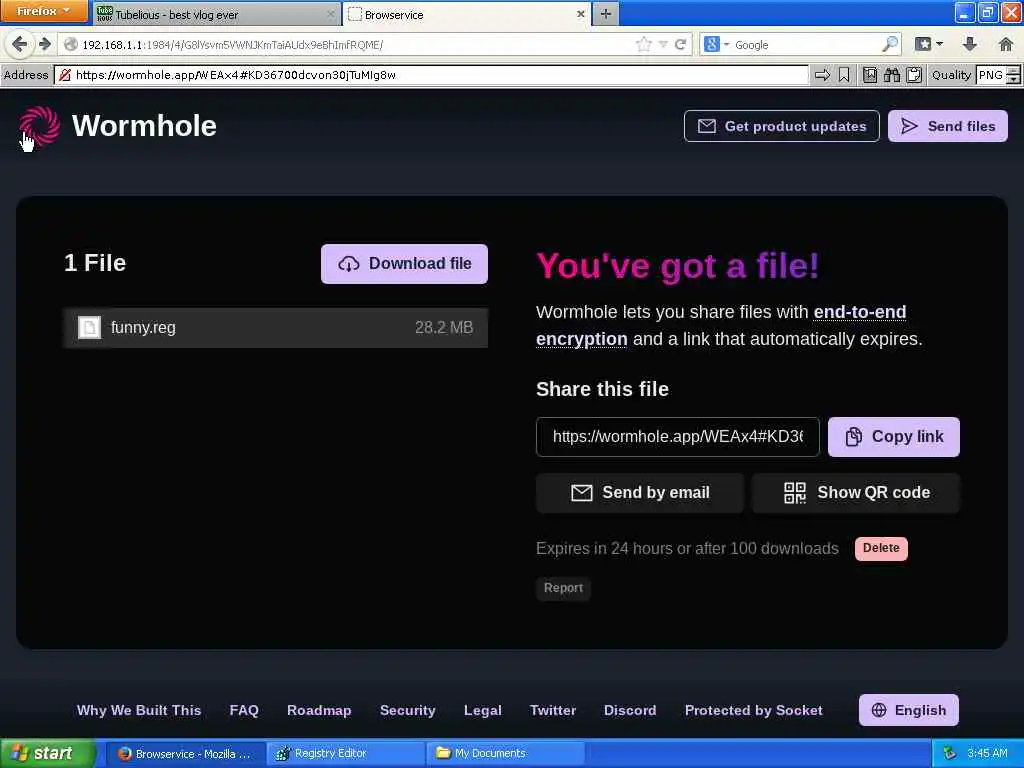Click the Download file button
The image size is (1024, 768).
[x=404, y=264]
